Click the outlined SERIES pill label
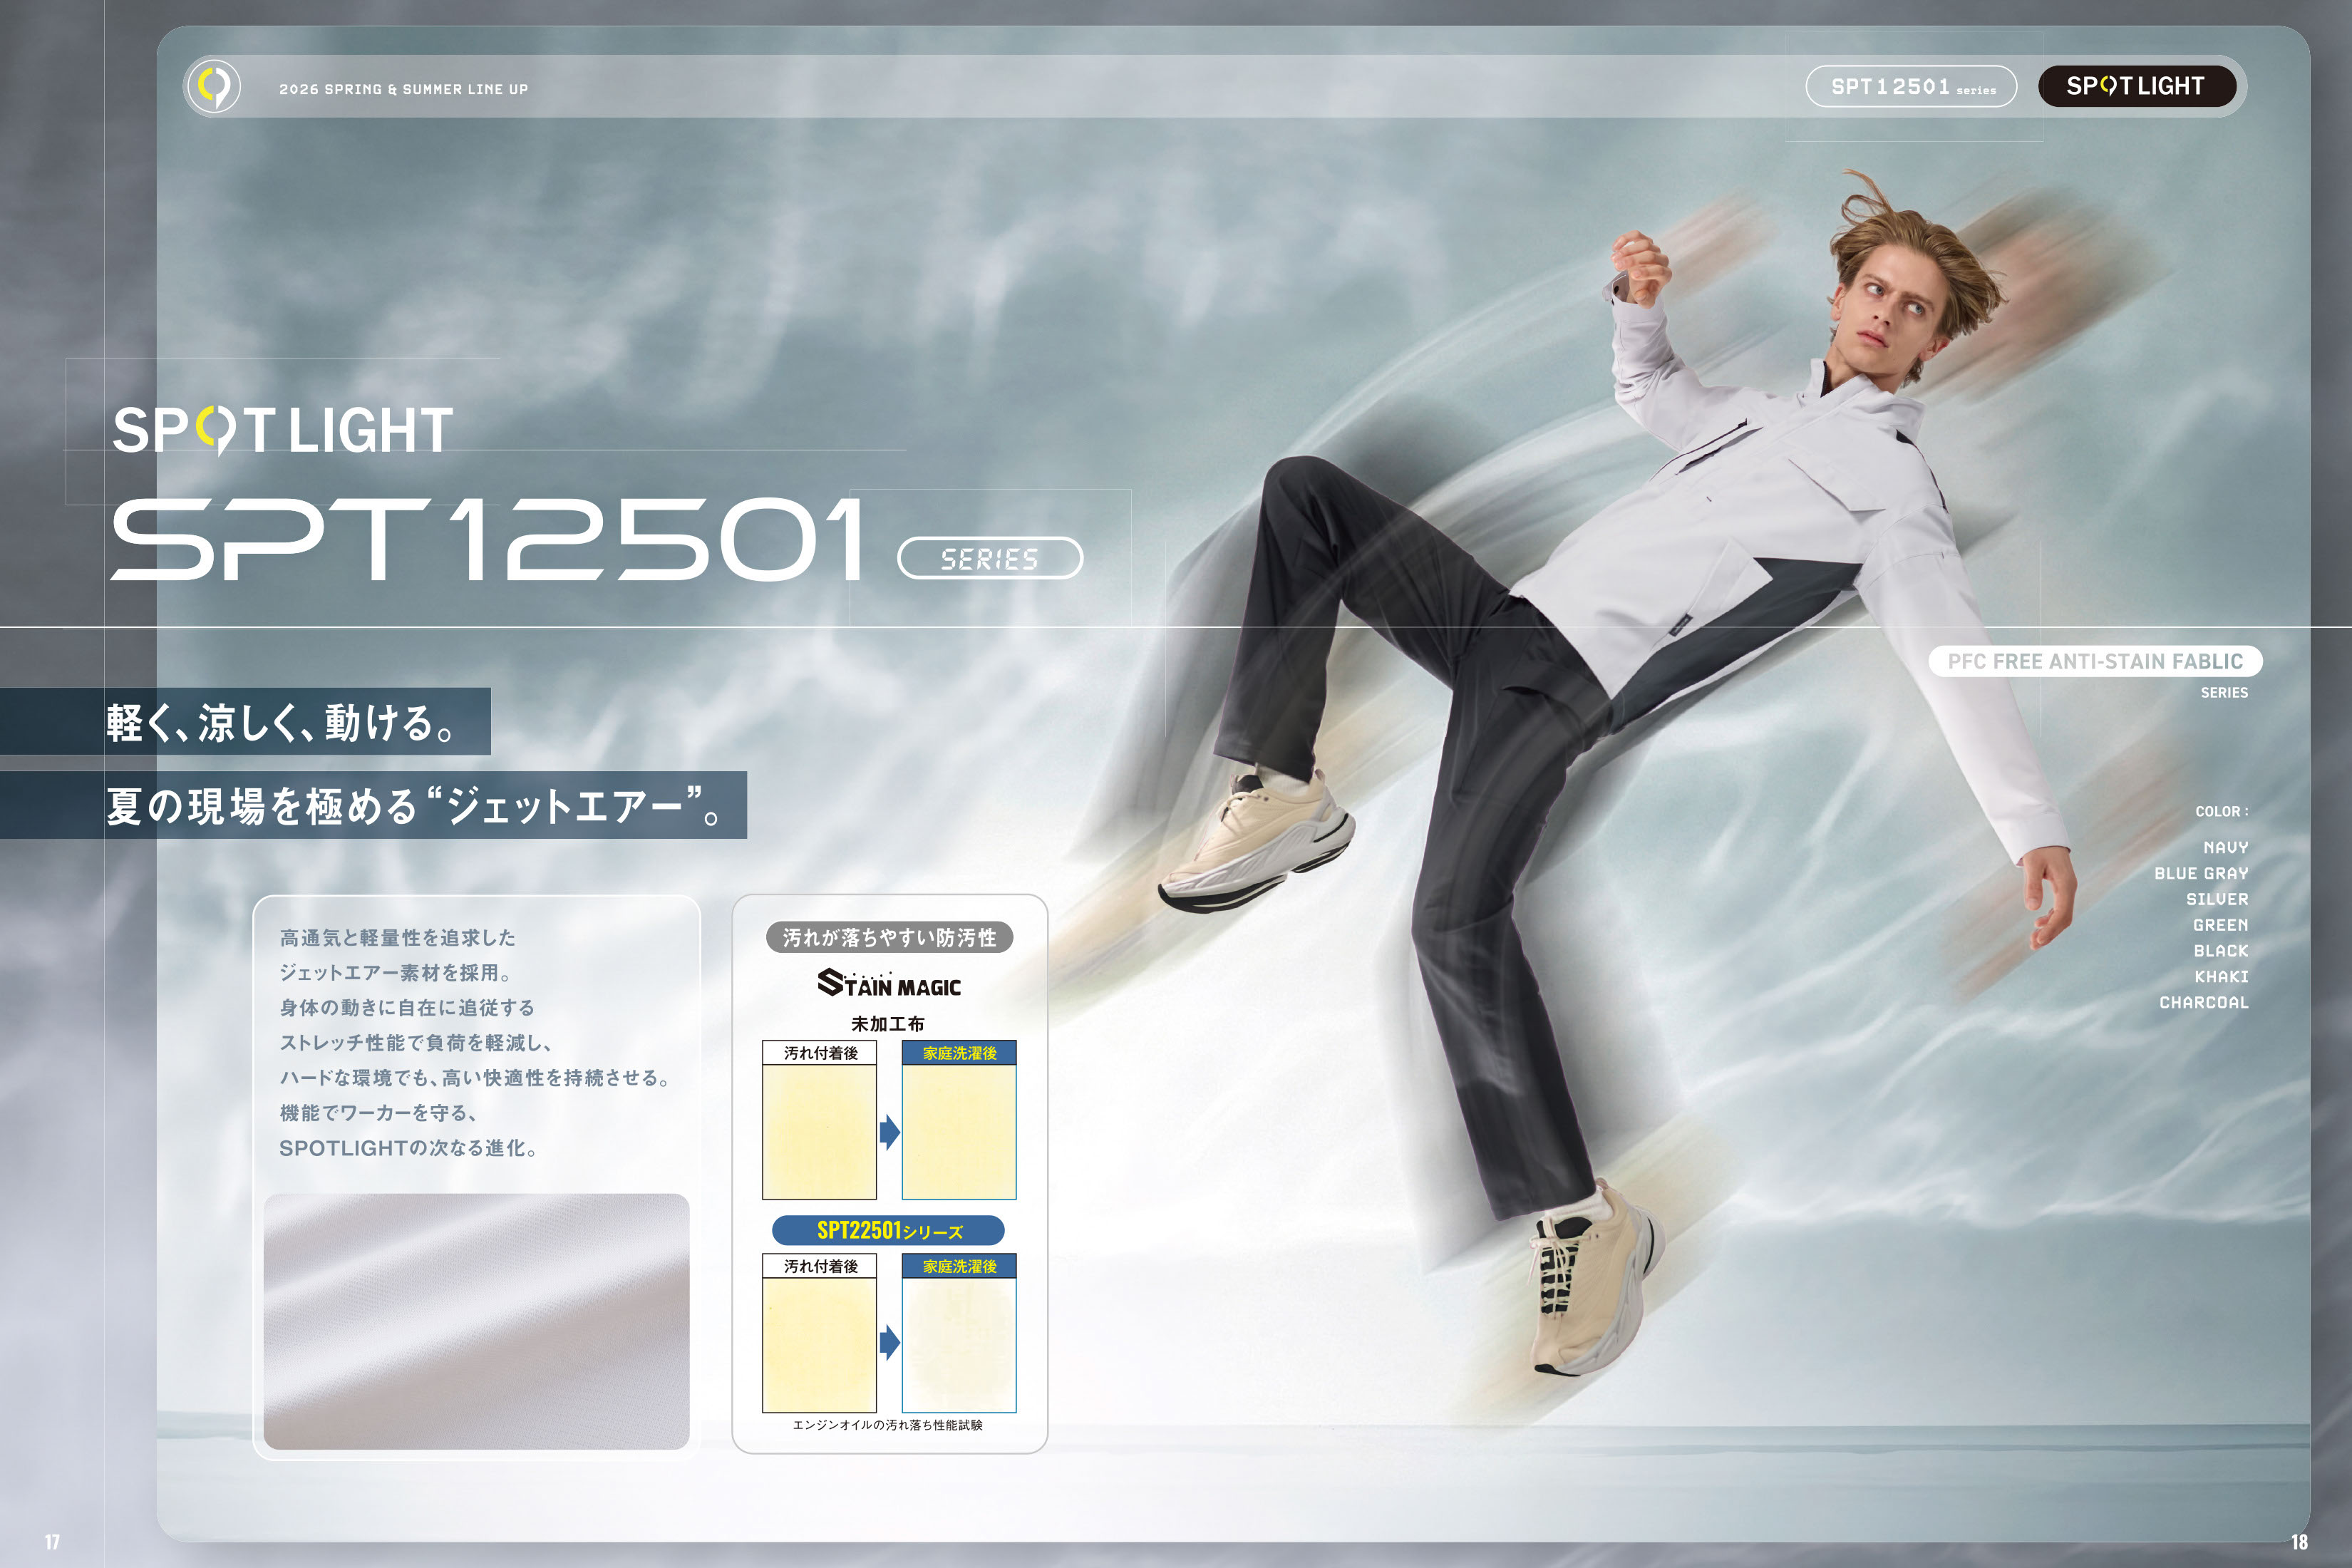The width and height of the screenshot is (2352, 1568). (989, 558)
